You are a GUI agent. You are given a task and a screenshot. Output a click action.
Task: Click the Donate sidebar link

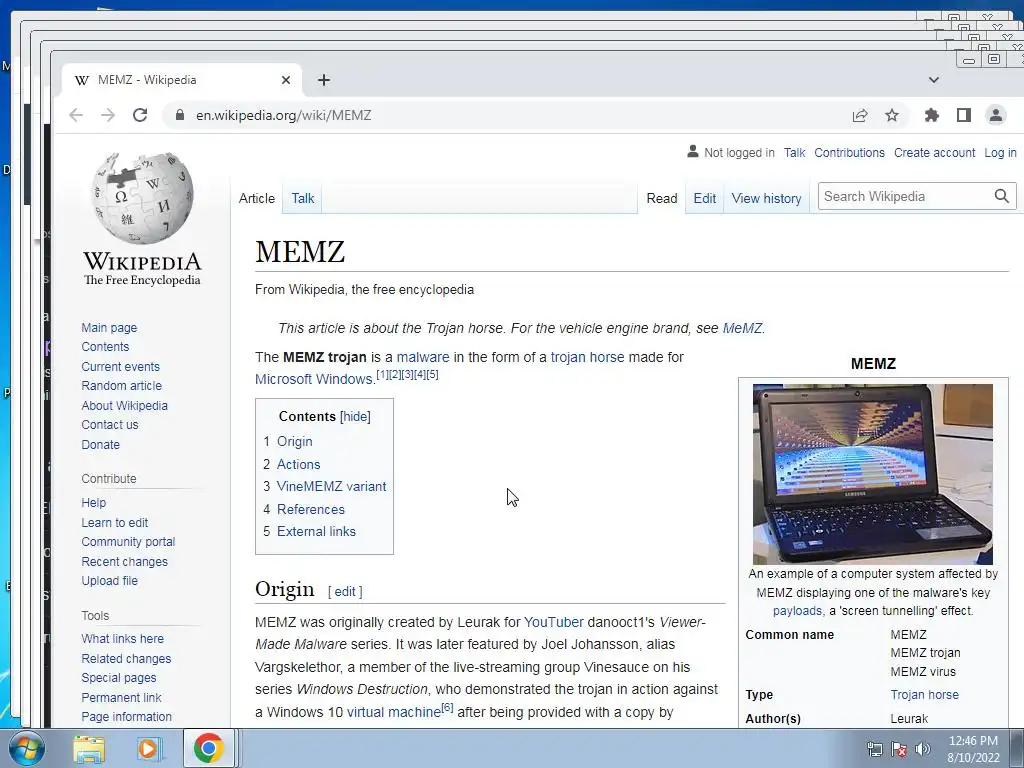pyautogui.click(x=101, y=445)
